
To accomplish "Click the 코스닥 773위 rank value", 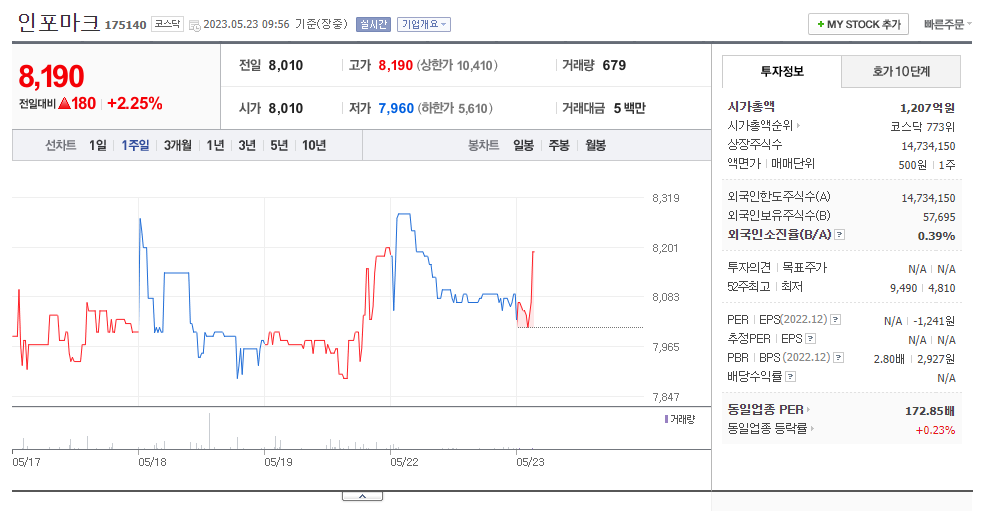I will click(922, 127).
